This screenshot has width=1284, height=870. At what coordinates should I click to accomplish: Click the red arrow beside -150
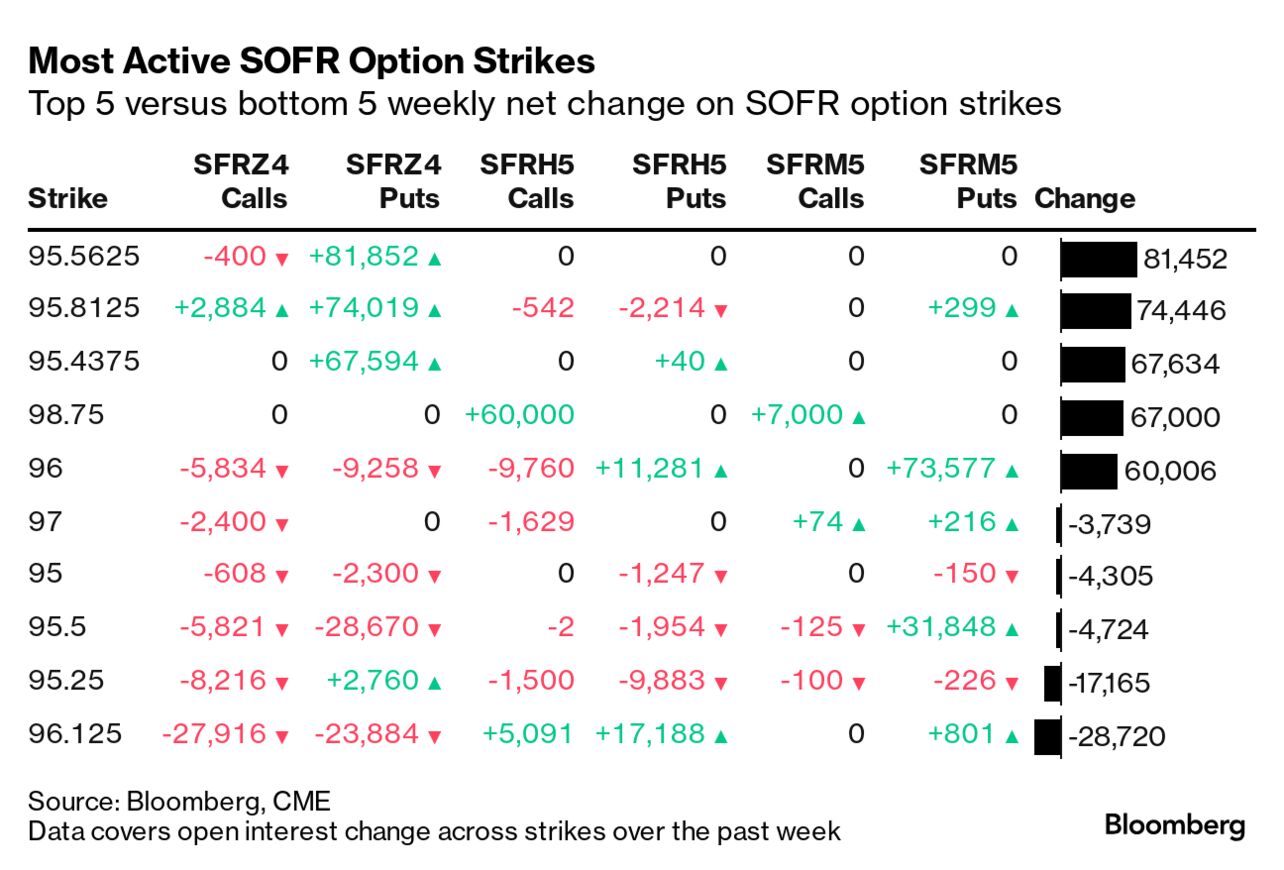pos(1011,576)
